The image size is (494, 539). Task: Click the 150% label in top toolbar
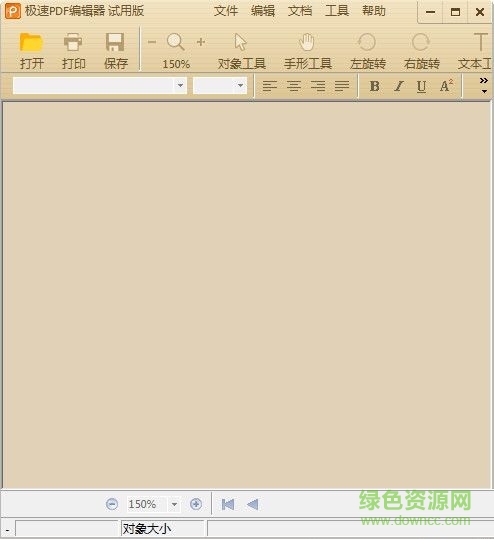176,64
